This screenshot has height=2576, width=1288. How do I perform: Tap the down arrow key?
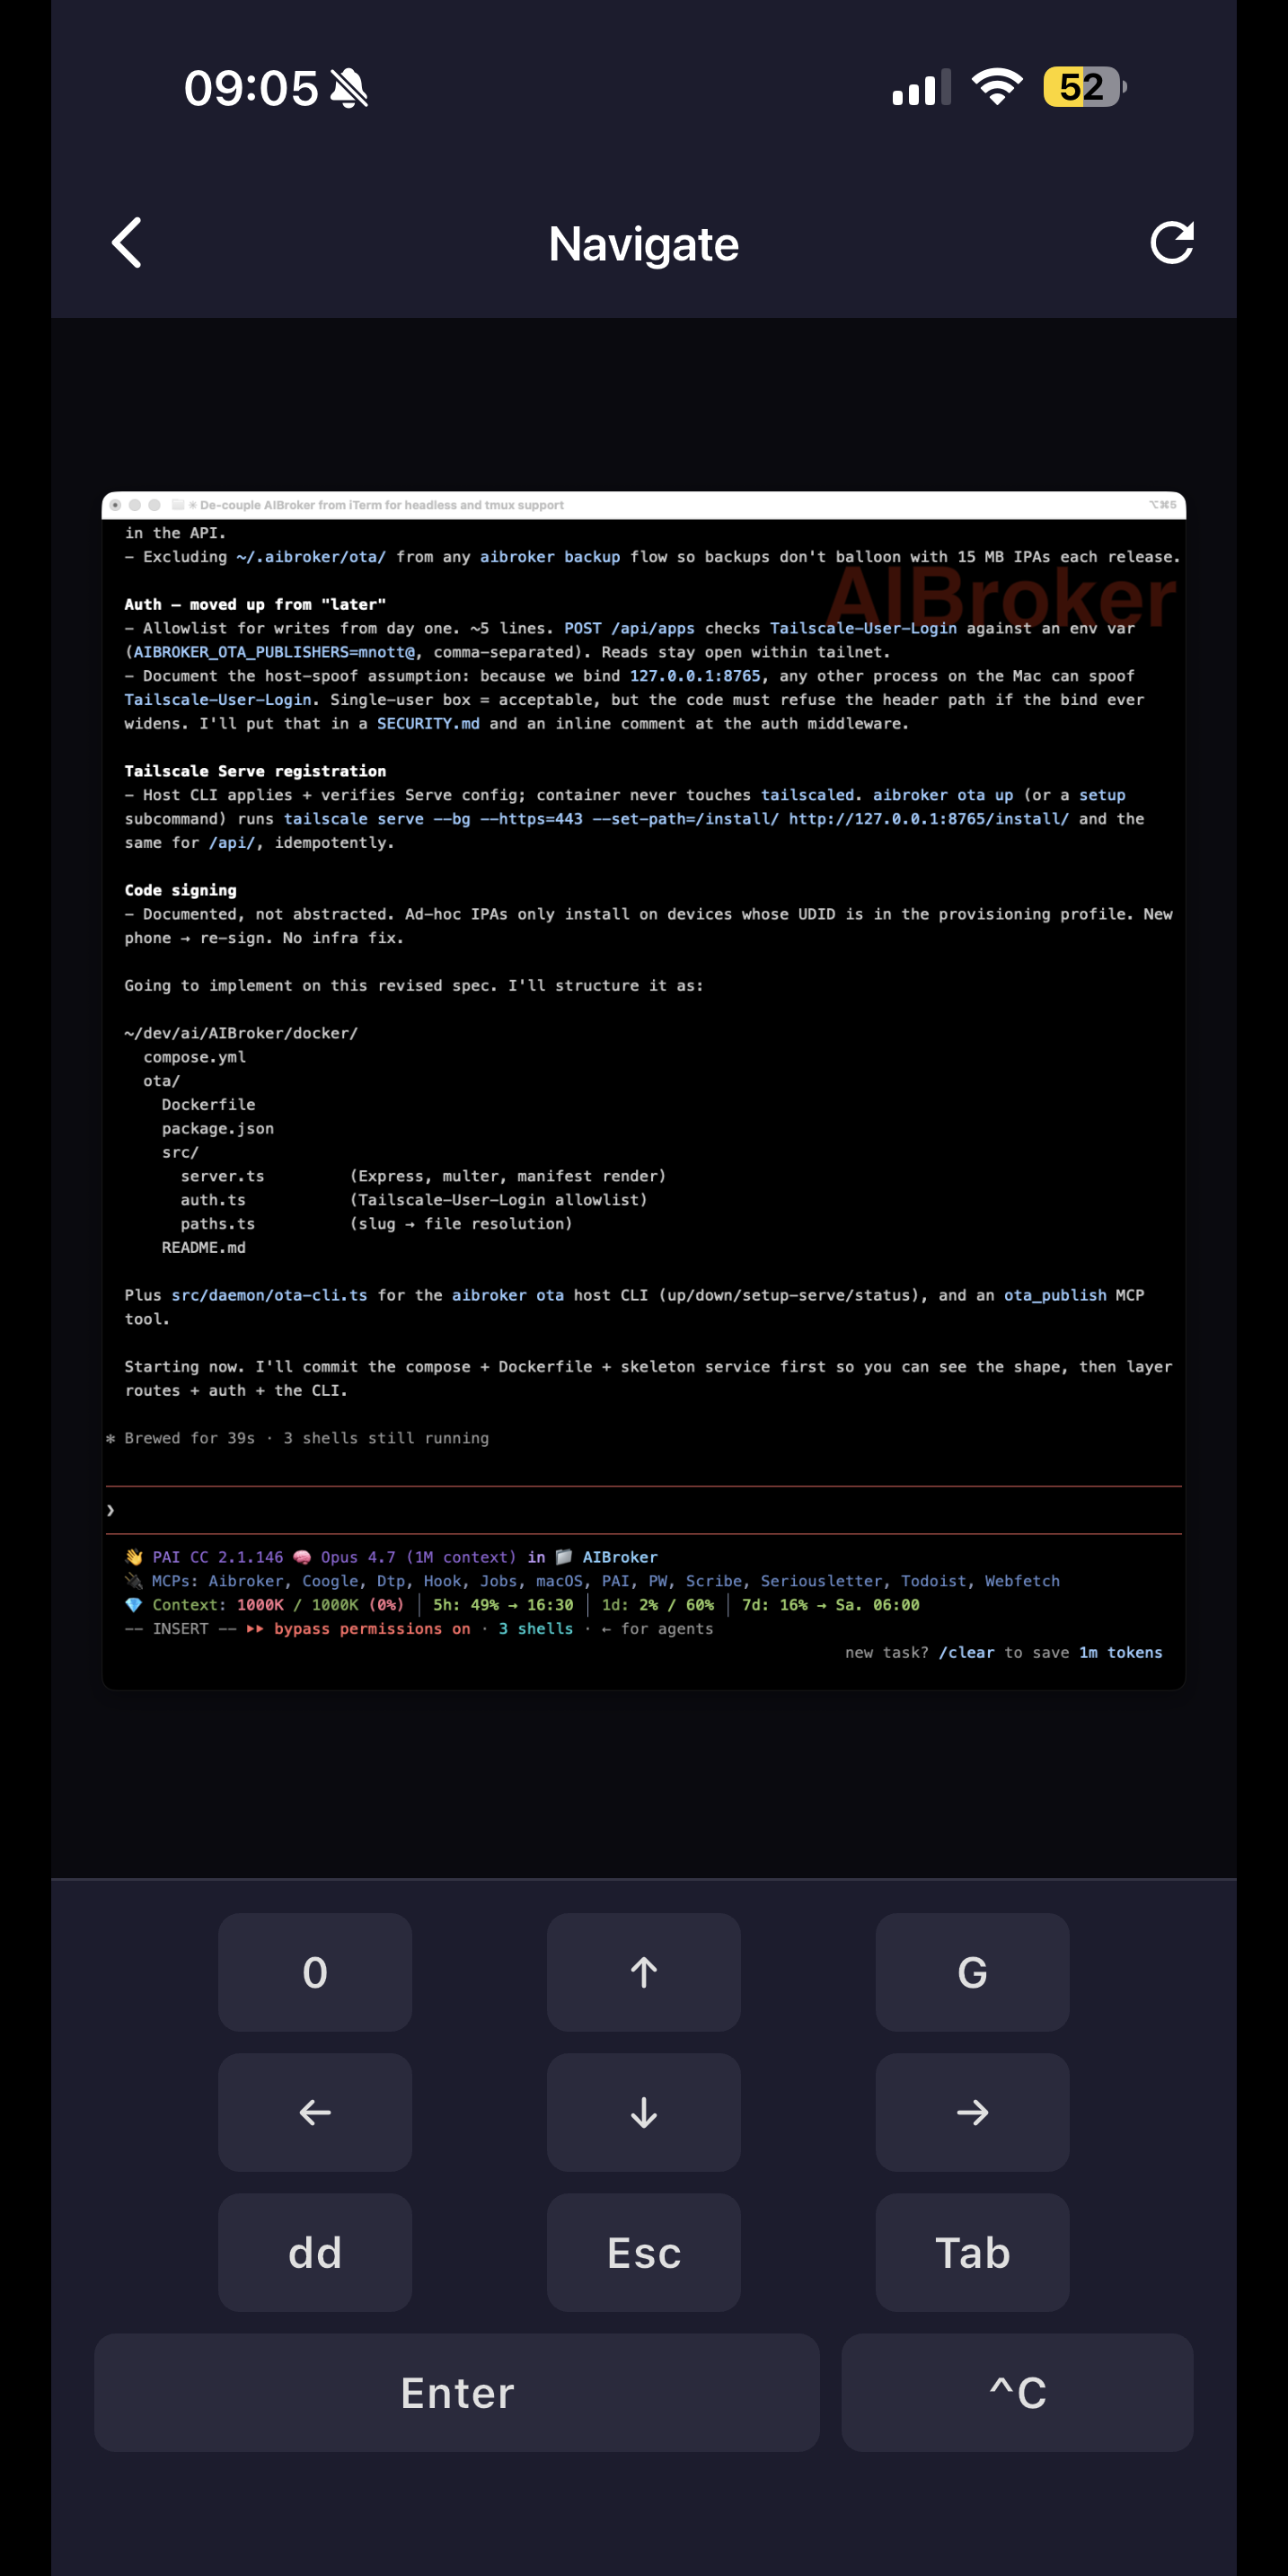tap(644, 2112)
